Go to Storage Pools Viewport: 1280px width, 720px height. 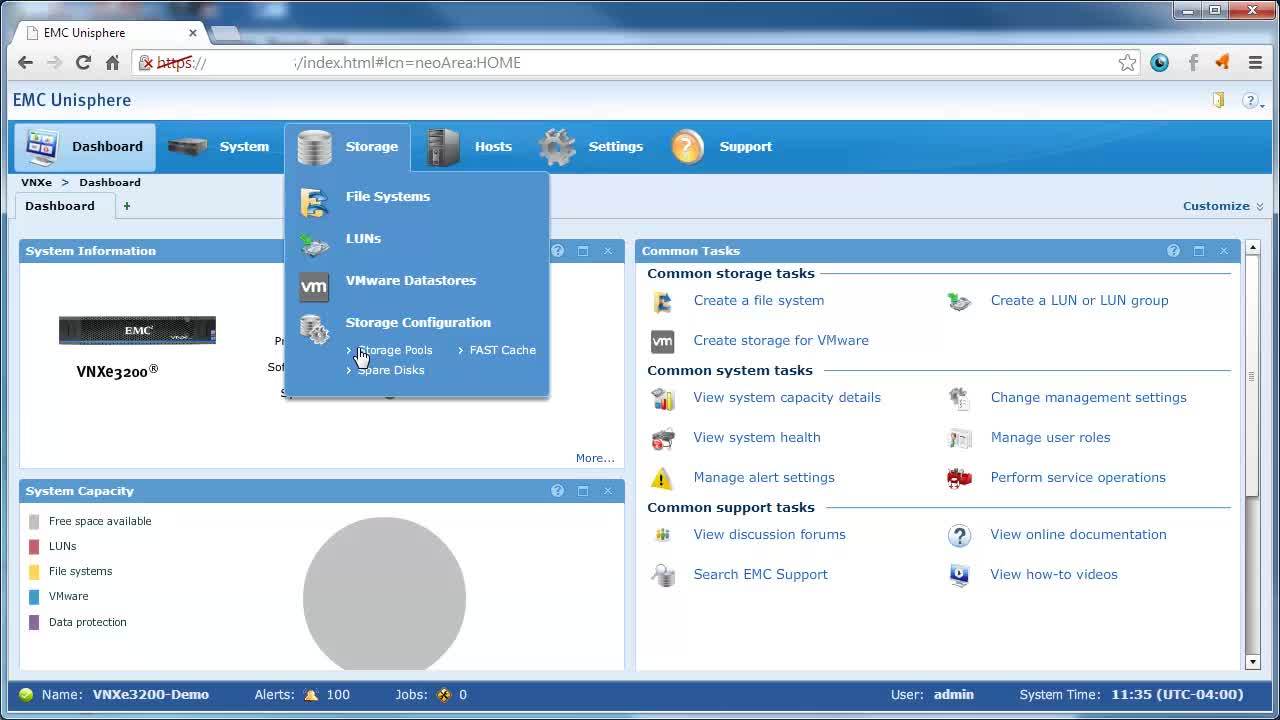(395, 350)
